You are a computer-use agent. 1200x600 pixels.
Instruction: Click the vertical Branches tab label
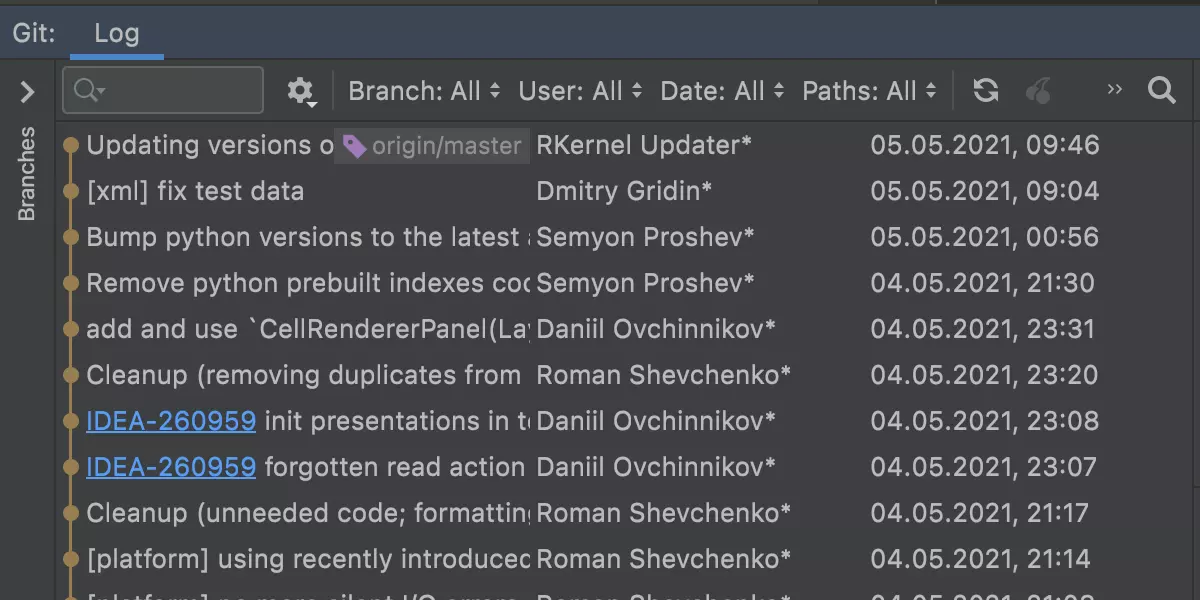27,174
